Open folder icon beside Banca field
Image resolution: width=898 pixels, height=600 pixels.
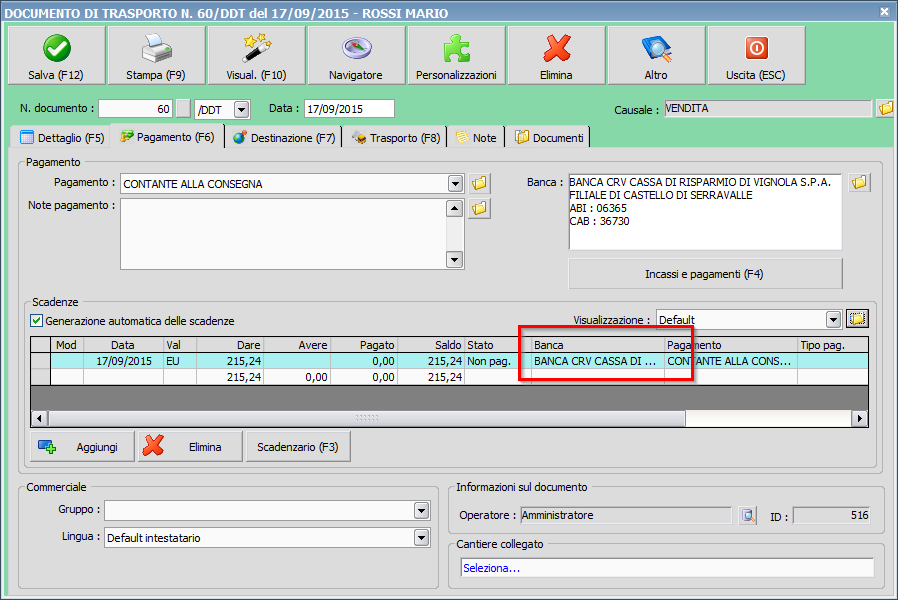point(860,183)
